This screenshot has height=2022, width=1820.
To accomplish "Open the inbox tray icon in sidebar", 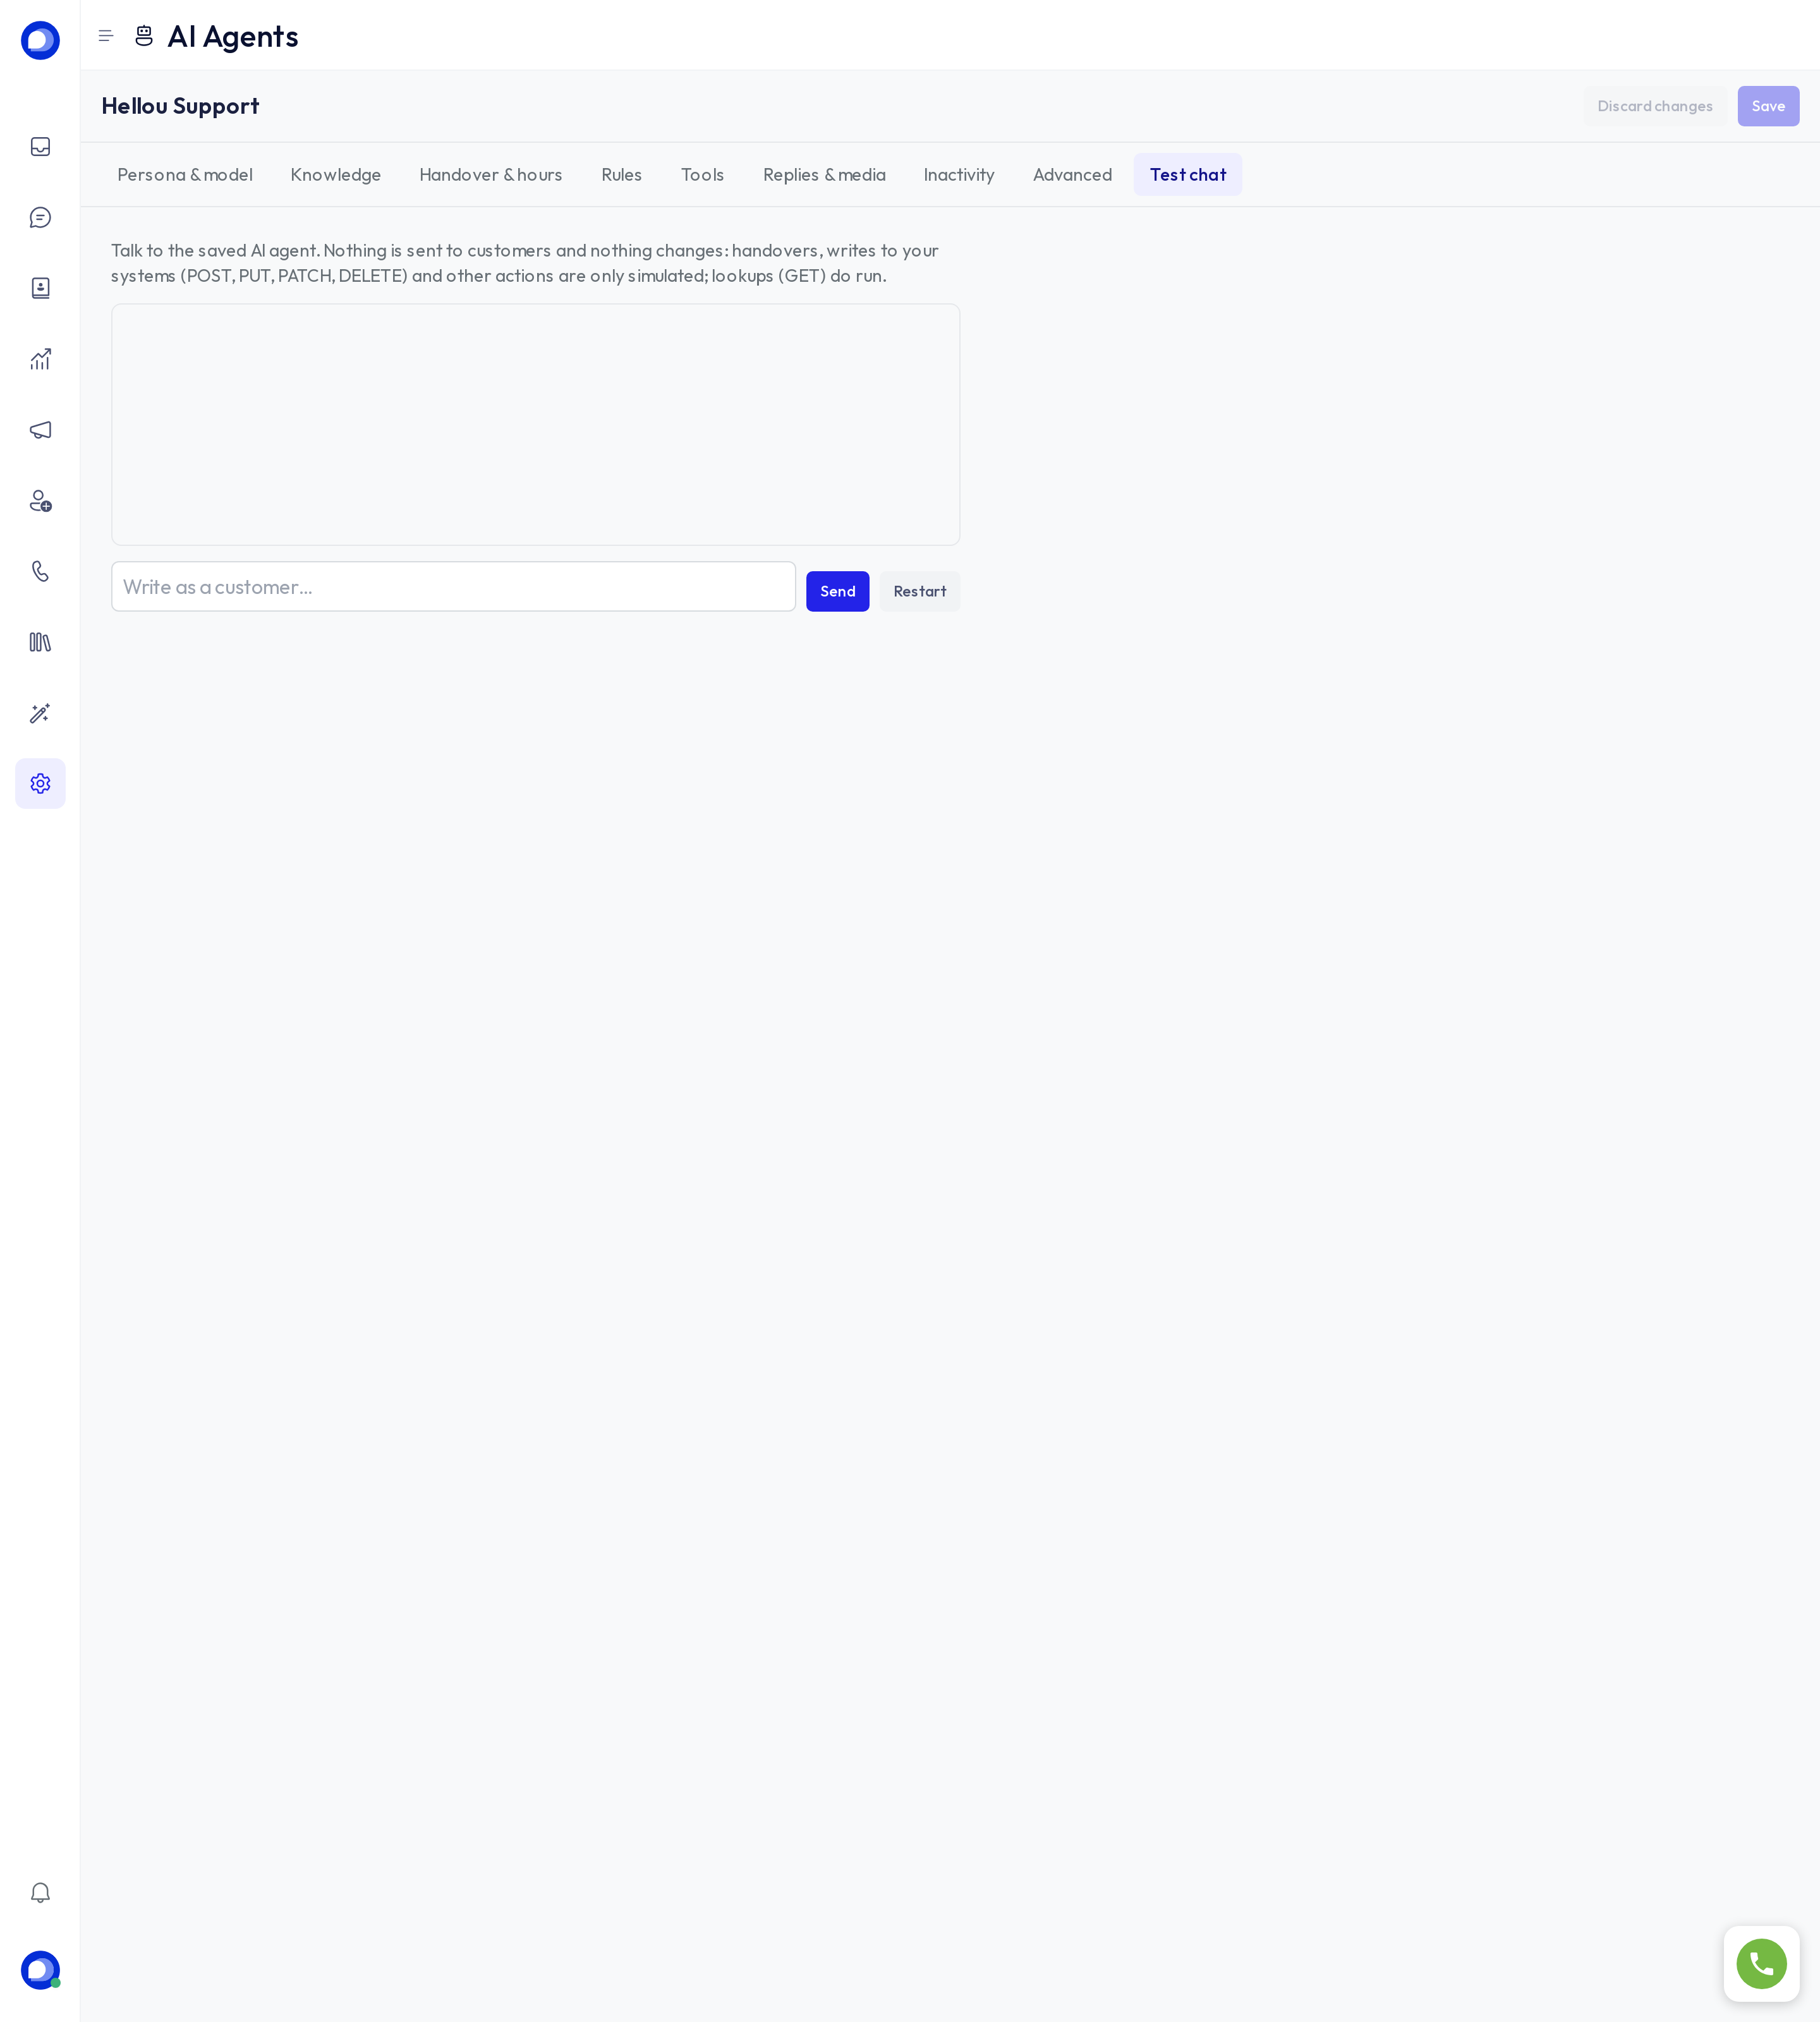I will tap(40, 147).
